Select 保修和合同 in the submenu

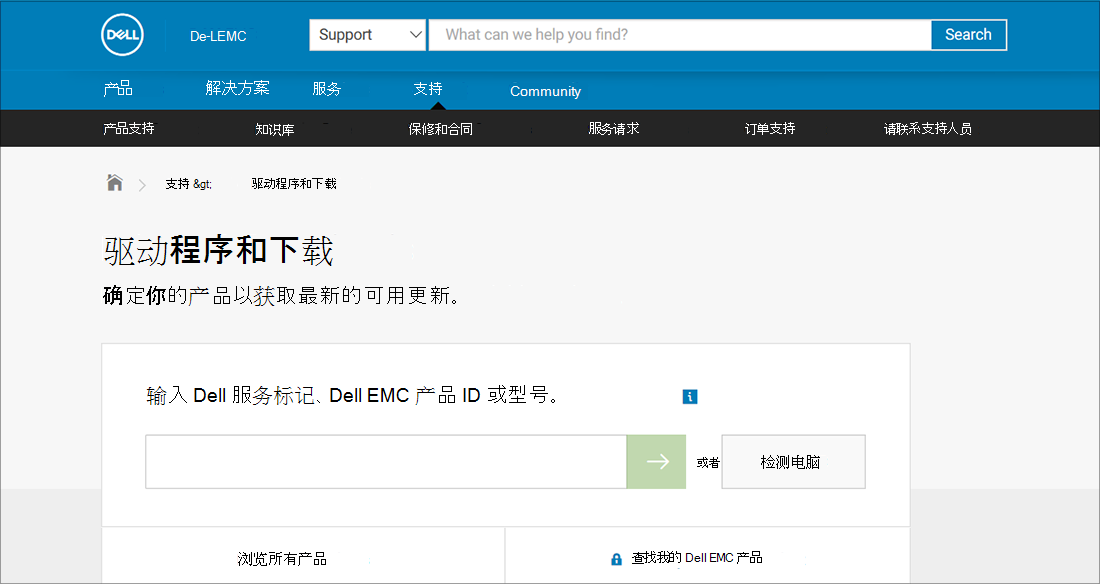click(441, 129)
